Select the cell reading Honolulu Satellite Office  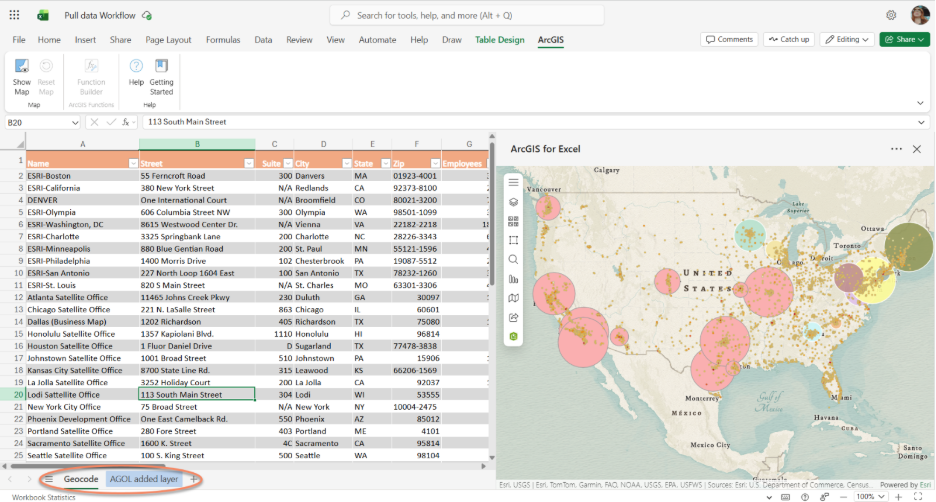[x=82, y=334]
